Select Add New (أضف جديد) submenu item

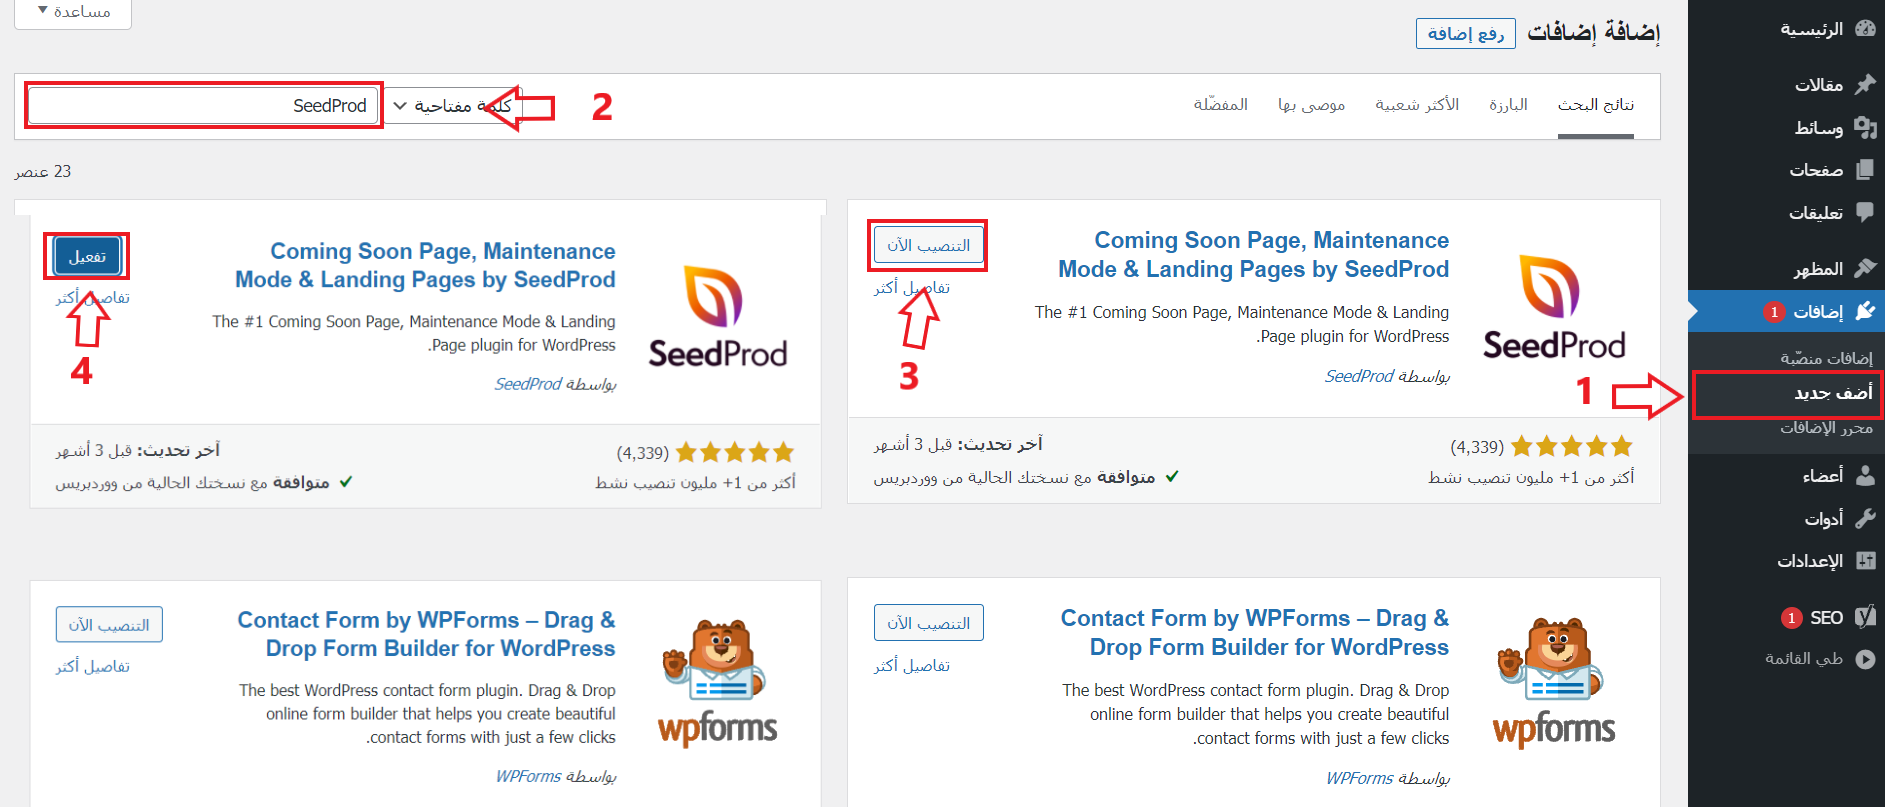pos(1832,393)
